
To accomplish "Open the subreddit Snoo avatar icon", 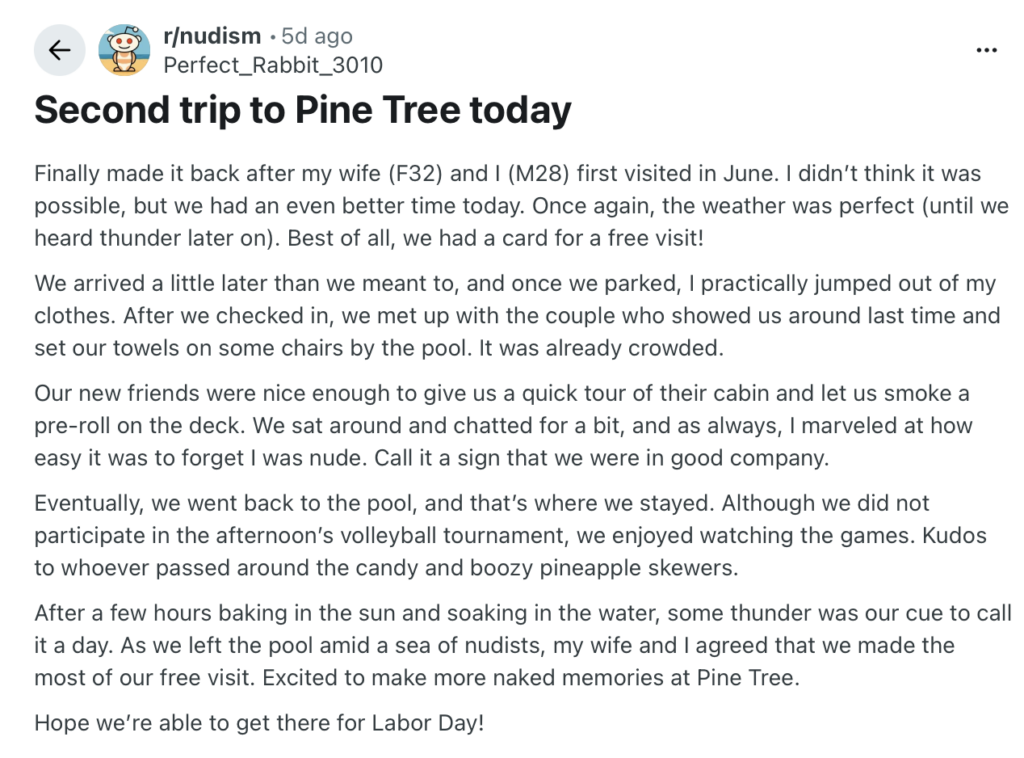I will pos(124,50).
